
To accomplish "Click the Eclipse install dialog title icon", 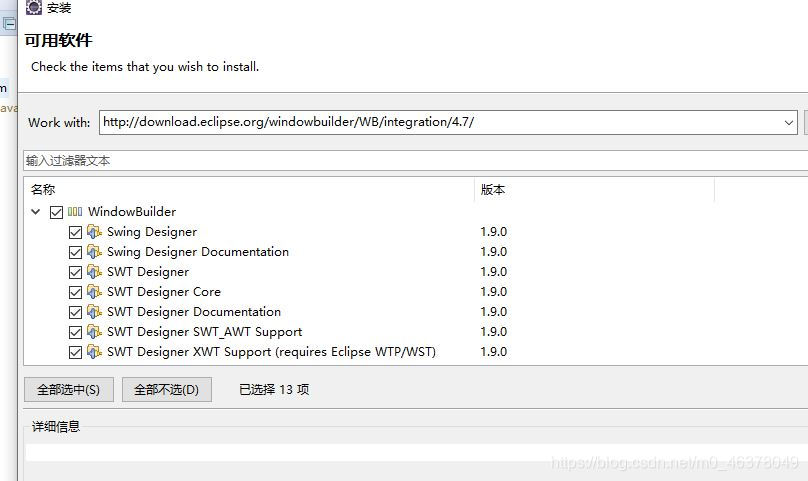I will [33, 7].
